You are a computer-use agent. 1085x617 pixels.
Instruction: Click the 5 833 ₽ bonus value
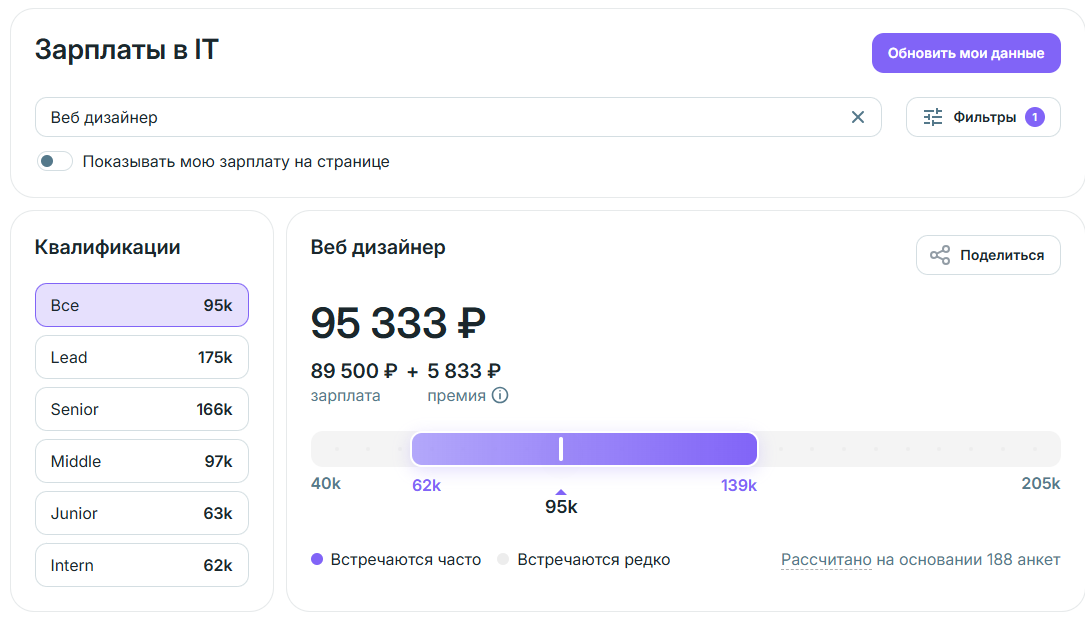coord(464,371)
